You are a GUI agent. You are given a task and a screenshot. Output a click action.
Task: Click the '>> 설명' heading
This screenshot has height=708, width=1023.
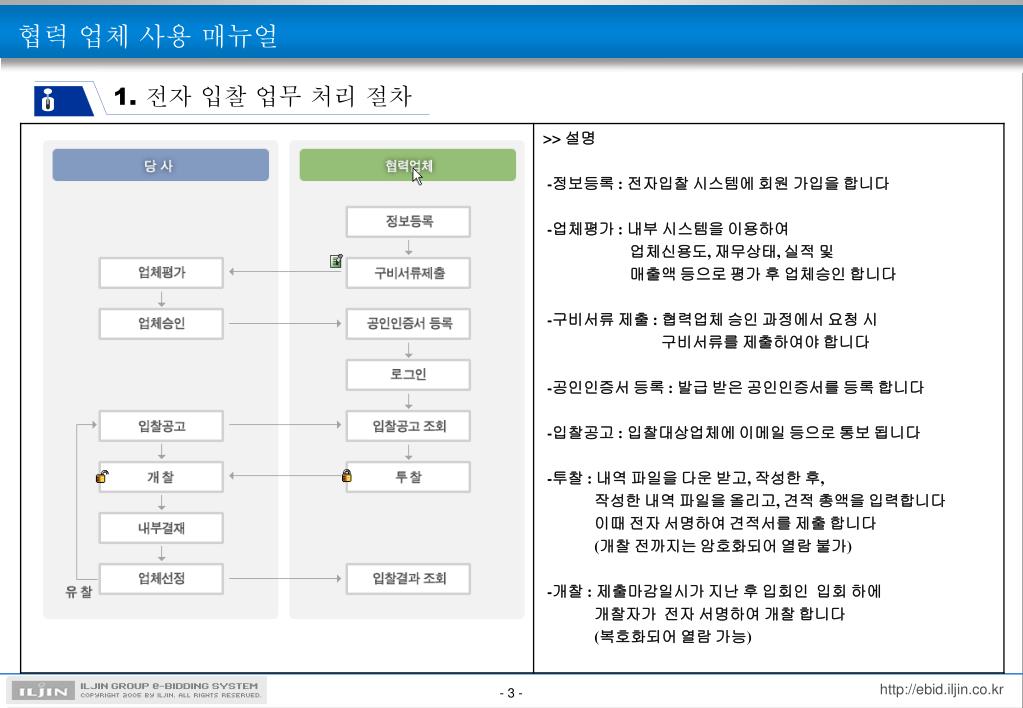coord(569,138)
